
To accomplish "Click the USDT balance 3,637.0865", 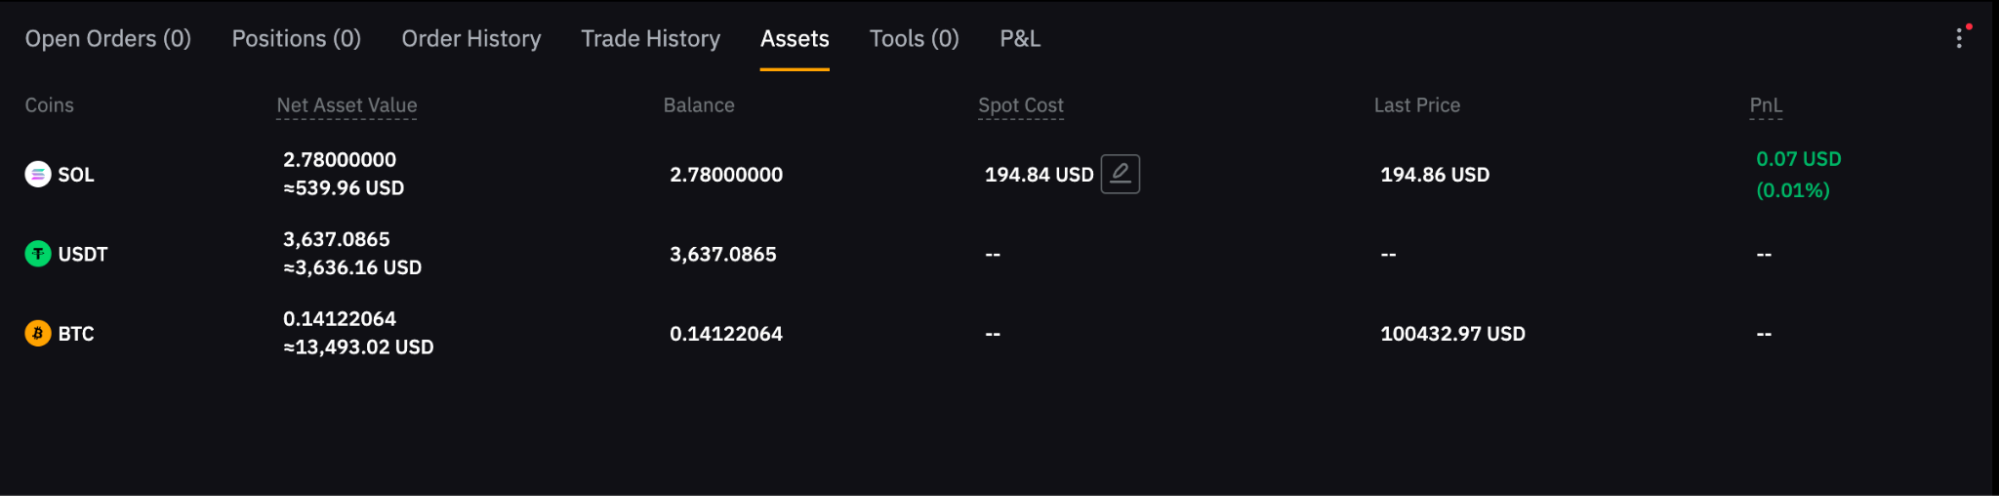I will pos(722,254).
